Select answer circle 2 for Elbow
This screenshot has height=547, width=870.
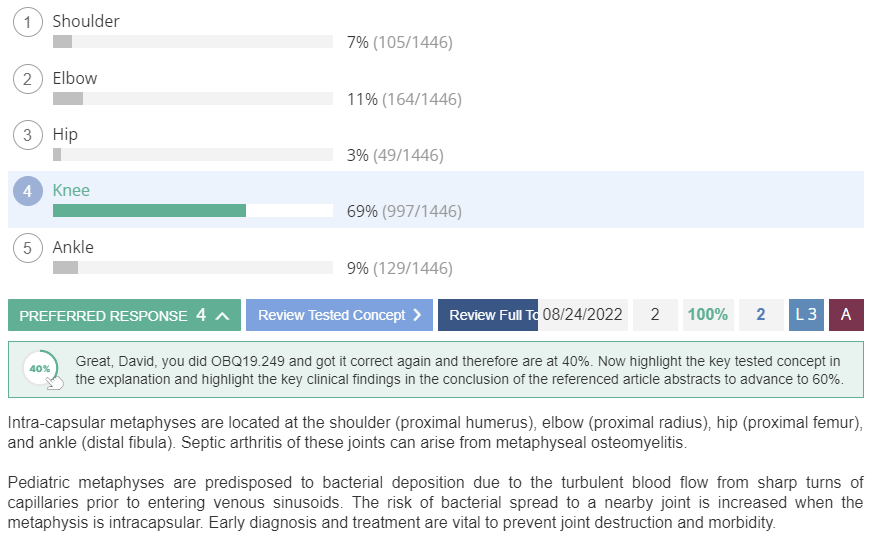(x=28, y=79)
